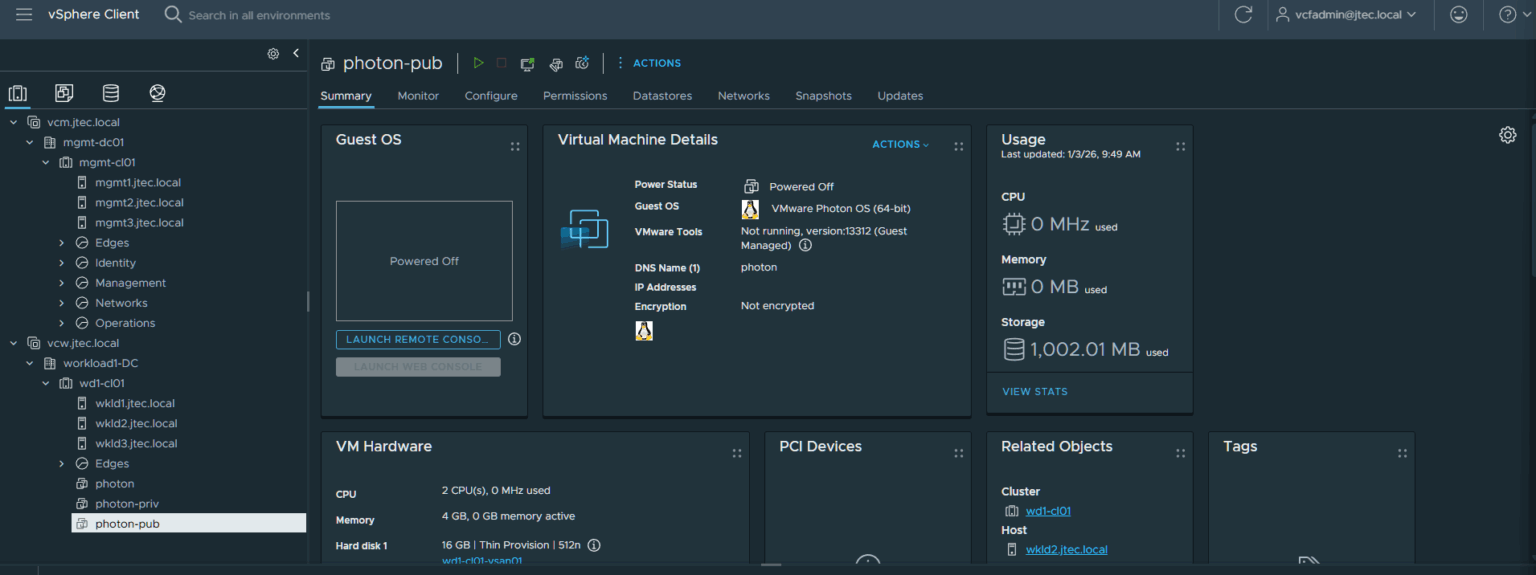Image resolution: width=1536 pixels, height=575 pixels.
Task: Open sidebar settings gear icon
Action: point(273,54)
